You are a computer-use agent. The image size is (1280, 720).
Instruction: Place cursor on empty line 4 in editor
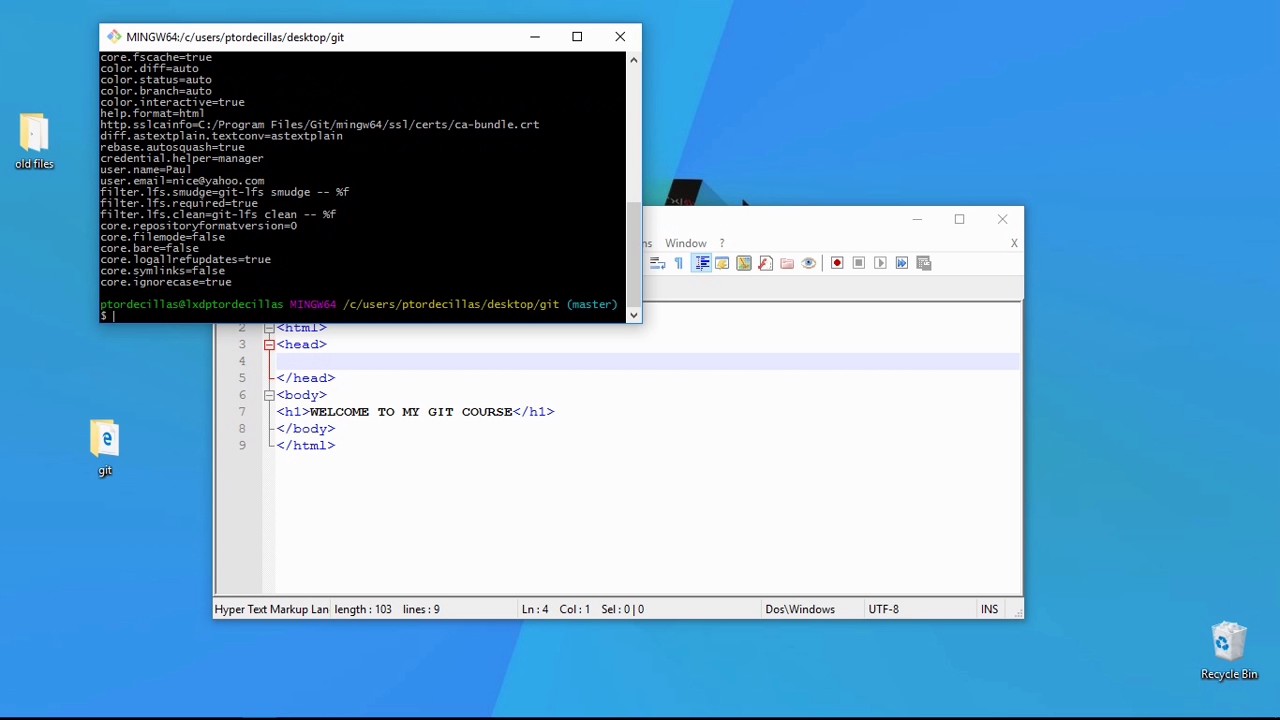(x=648, y=361)
